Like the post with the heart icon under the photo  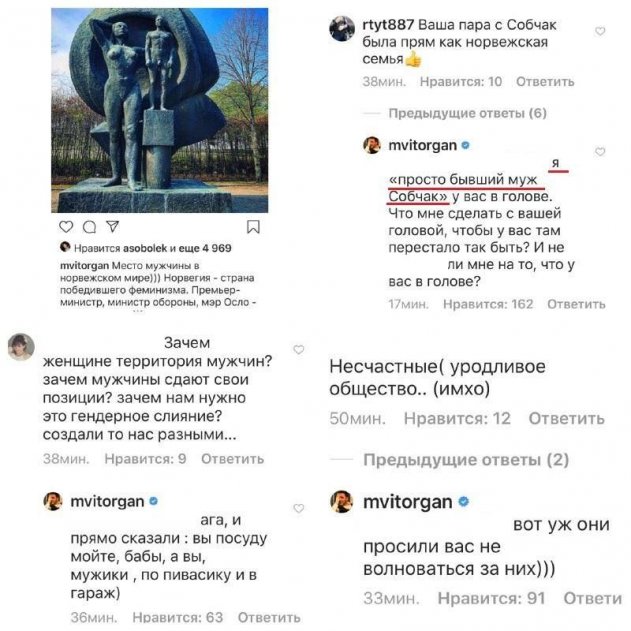point(66,227)
